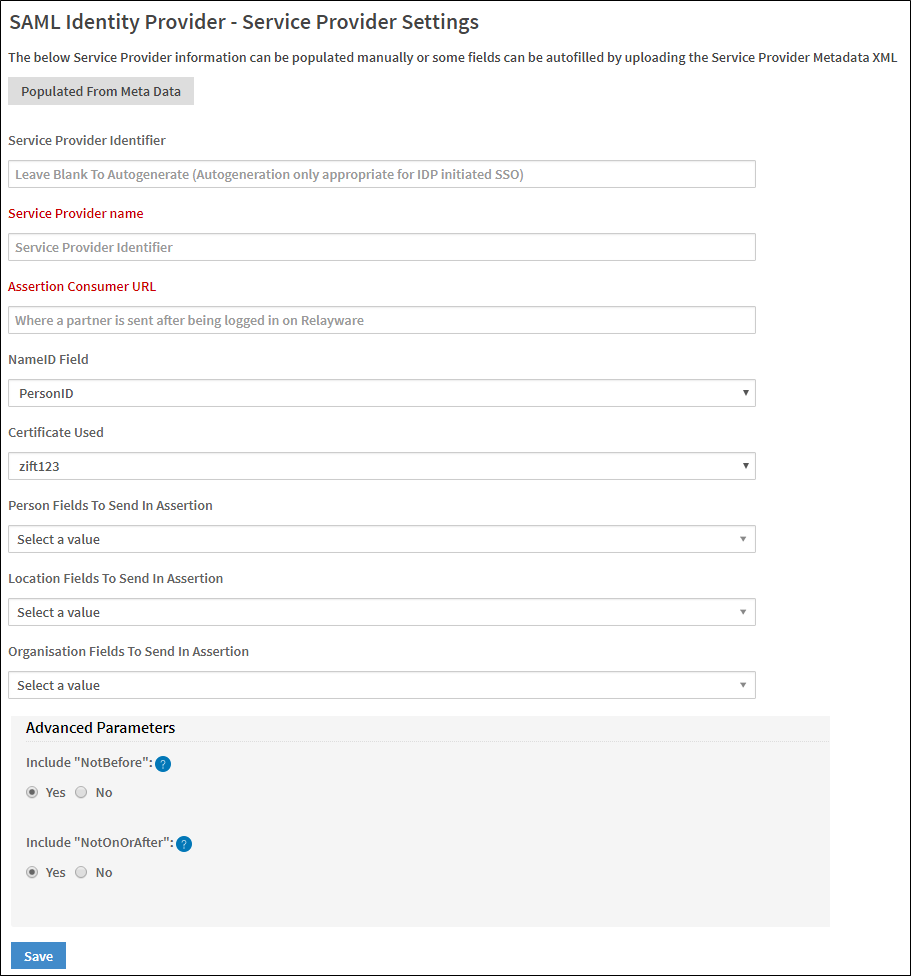
Task: Select No for Include "NotOnOrAfter"
Action: coord(80,872)
